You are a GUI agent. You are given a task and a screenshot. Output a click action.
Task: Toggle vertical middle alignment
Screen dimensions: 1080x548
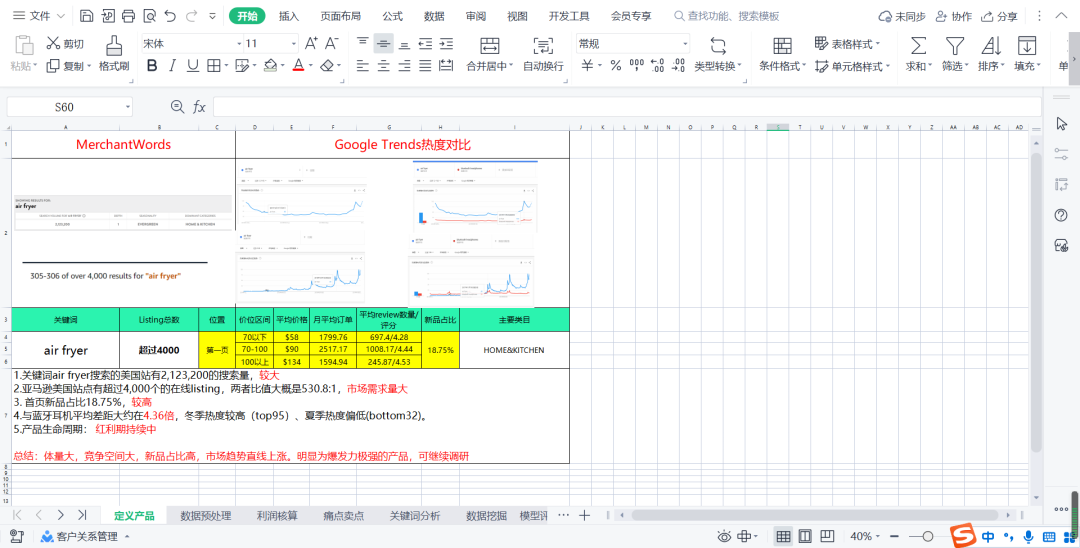click(384, 43)
